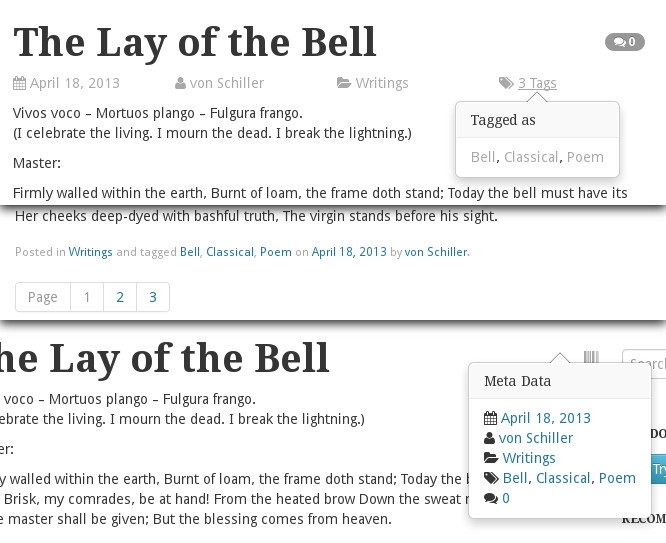This screenshot has width=666, height=543.
Task: Click inside the Search input field
Action: coord(646,364)
